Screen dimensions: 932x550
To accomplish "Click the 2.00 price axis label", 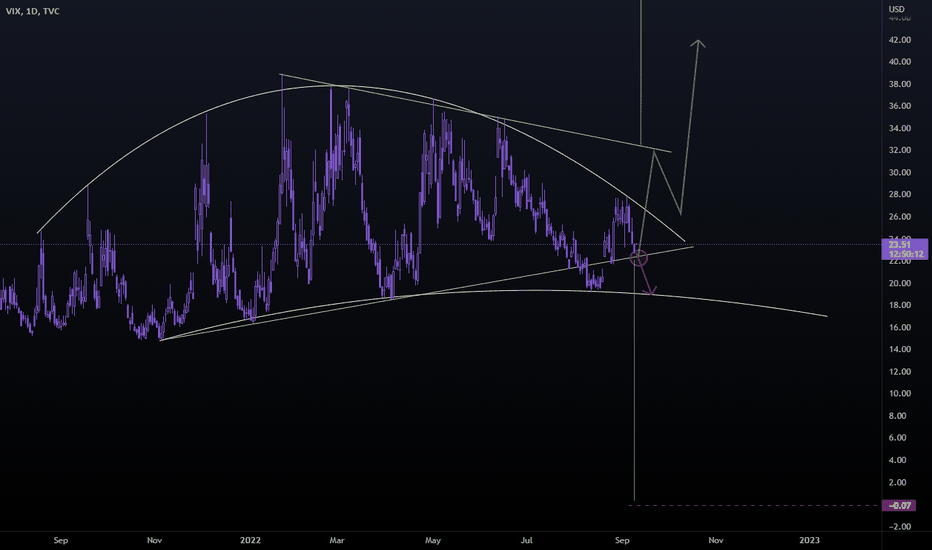I will (898, 482).
